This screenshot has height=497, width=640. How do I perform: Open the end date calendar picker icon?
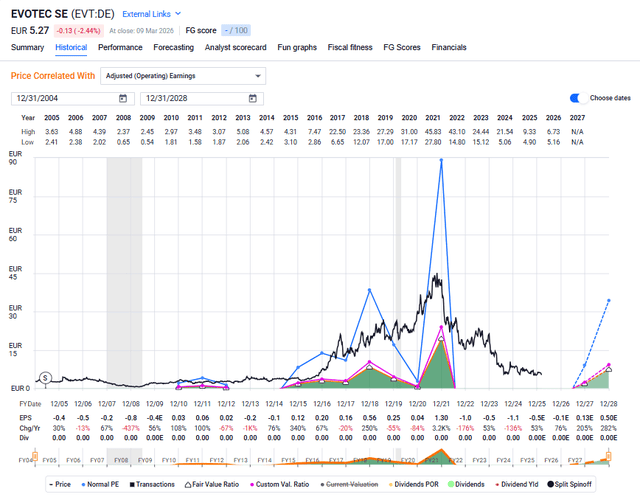pyautogui.click(x=253, y=98)
